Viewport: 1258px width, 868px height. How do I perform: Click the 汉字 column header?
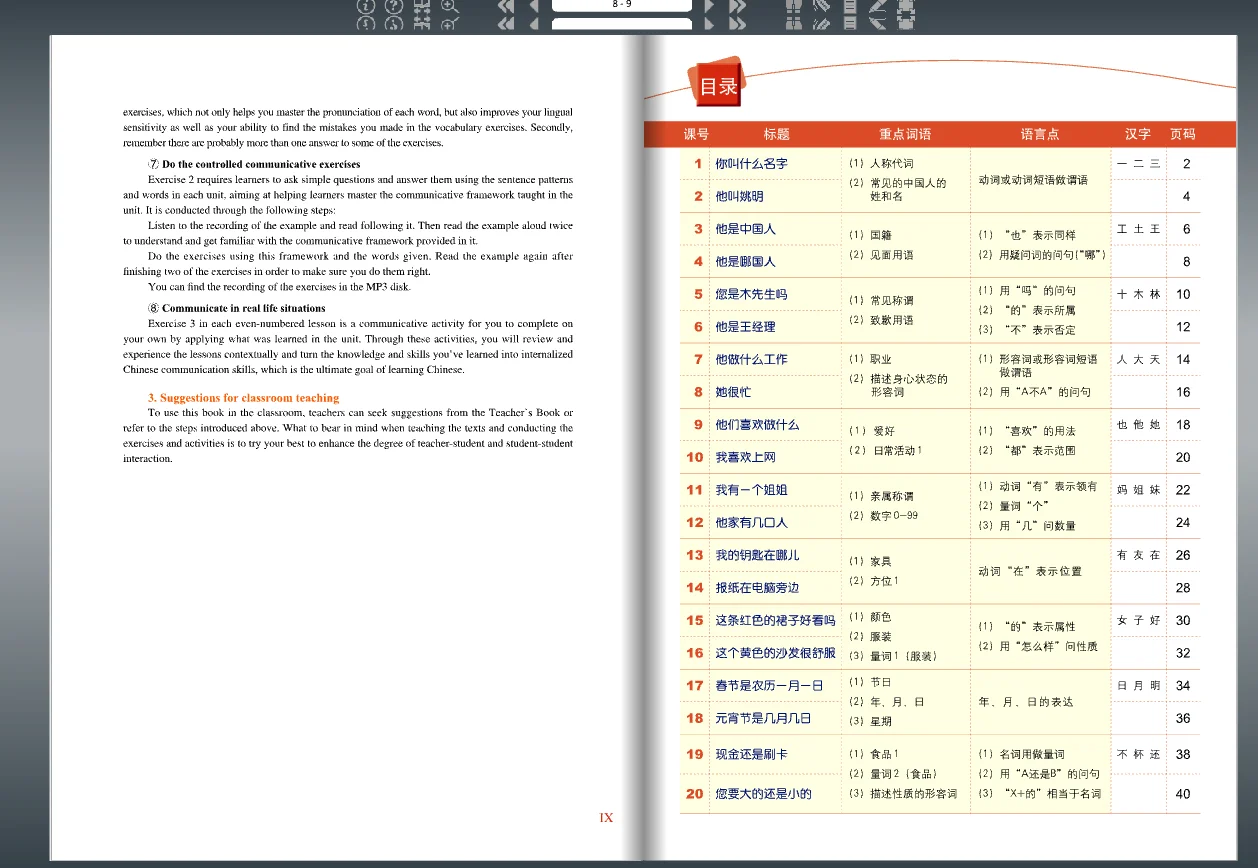coord(1138,134)
